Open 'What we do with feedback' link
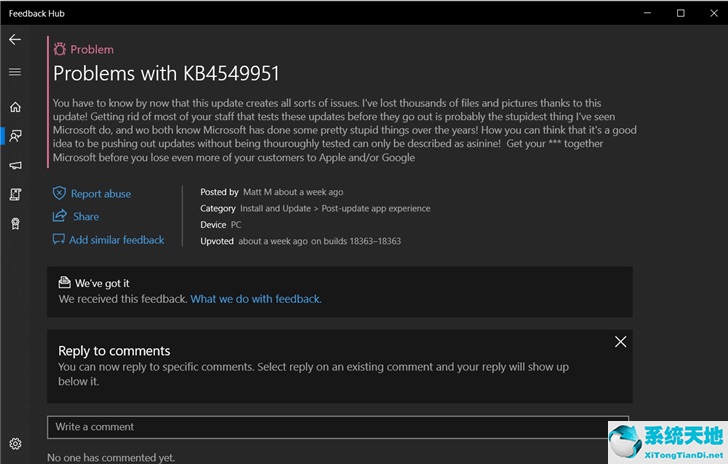728x464 pixels. (x=256, y=299)
